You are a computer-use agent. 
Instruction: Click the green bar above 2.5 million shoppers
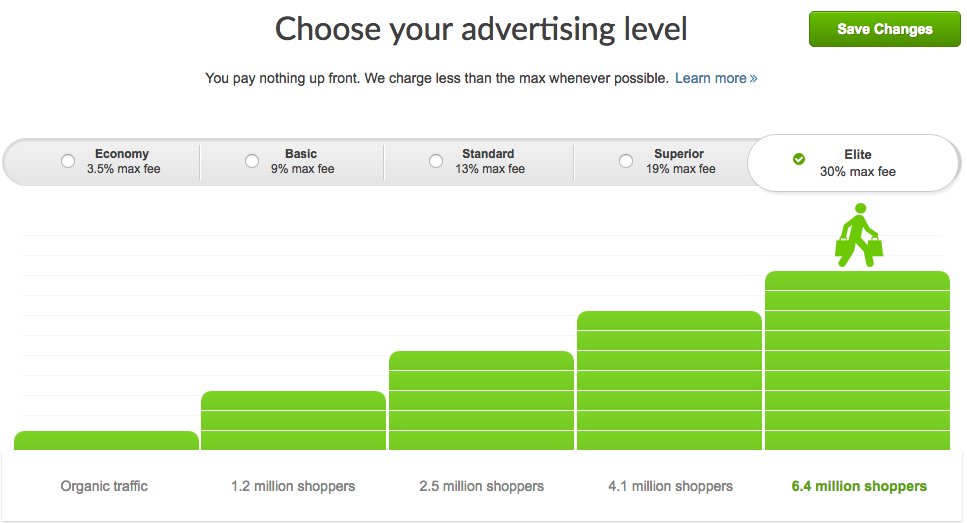click(482, 400)
